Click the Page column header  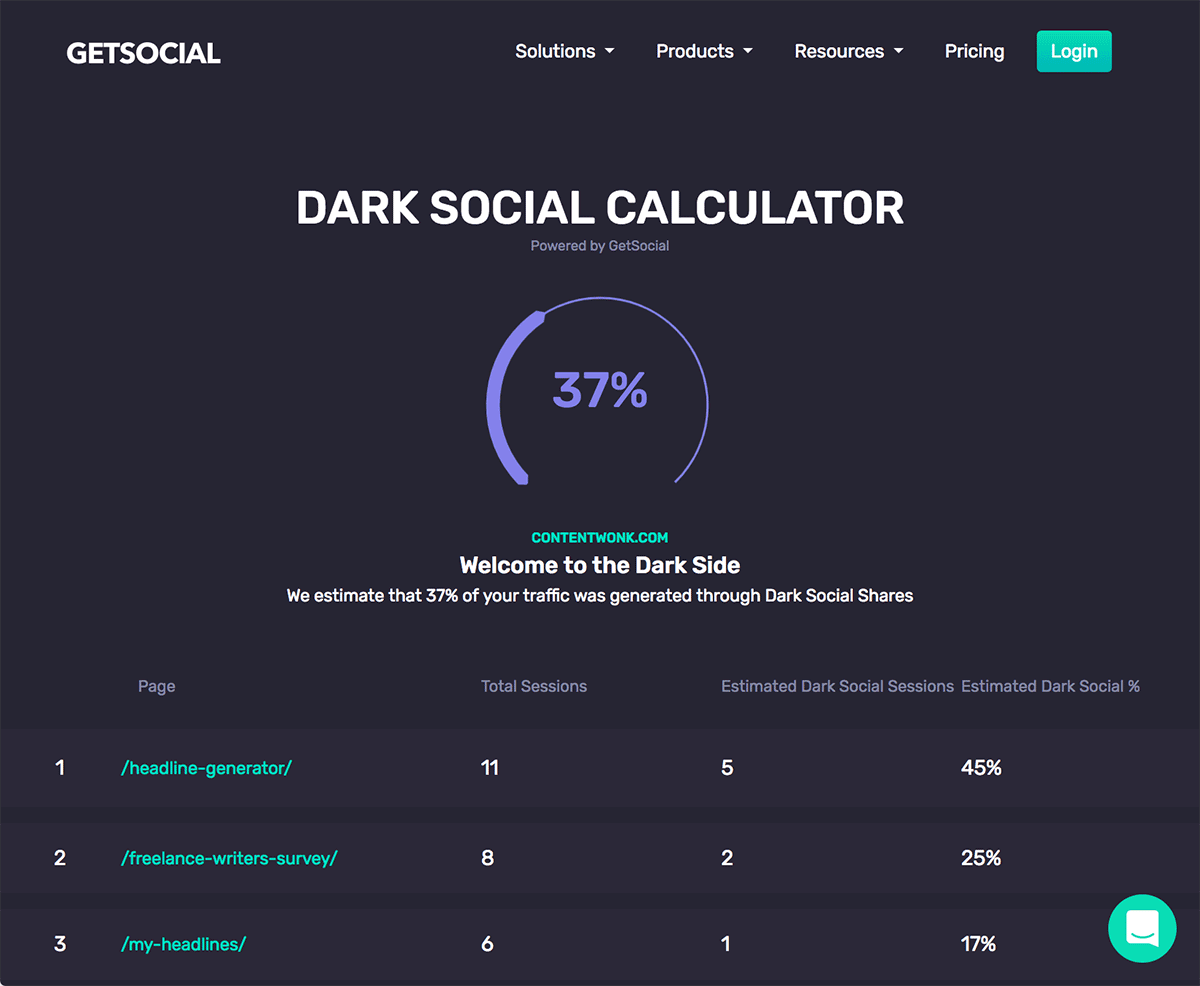157,686
